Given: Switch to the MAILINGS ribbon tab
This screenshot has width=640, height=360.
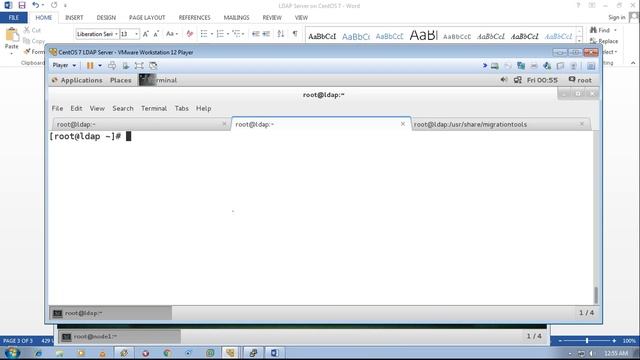Looking at the screenshot, I should pos(236,18).
